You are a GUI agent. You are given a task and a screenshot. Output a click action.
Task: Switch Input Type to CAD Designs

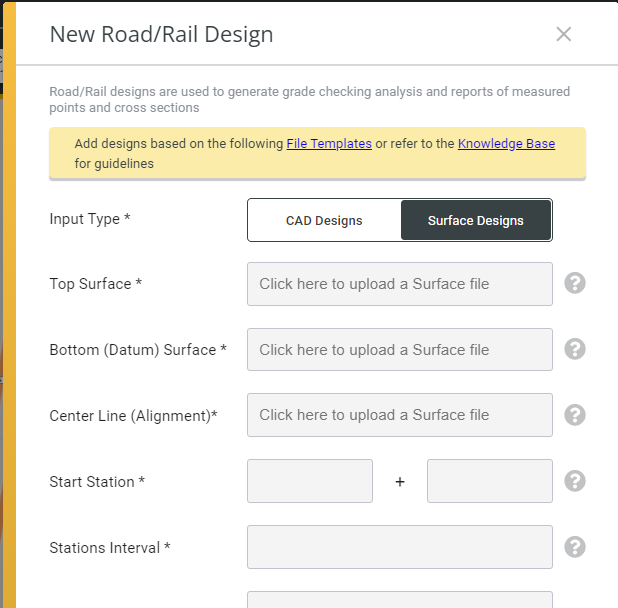point(324,220)
